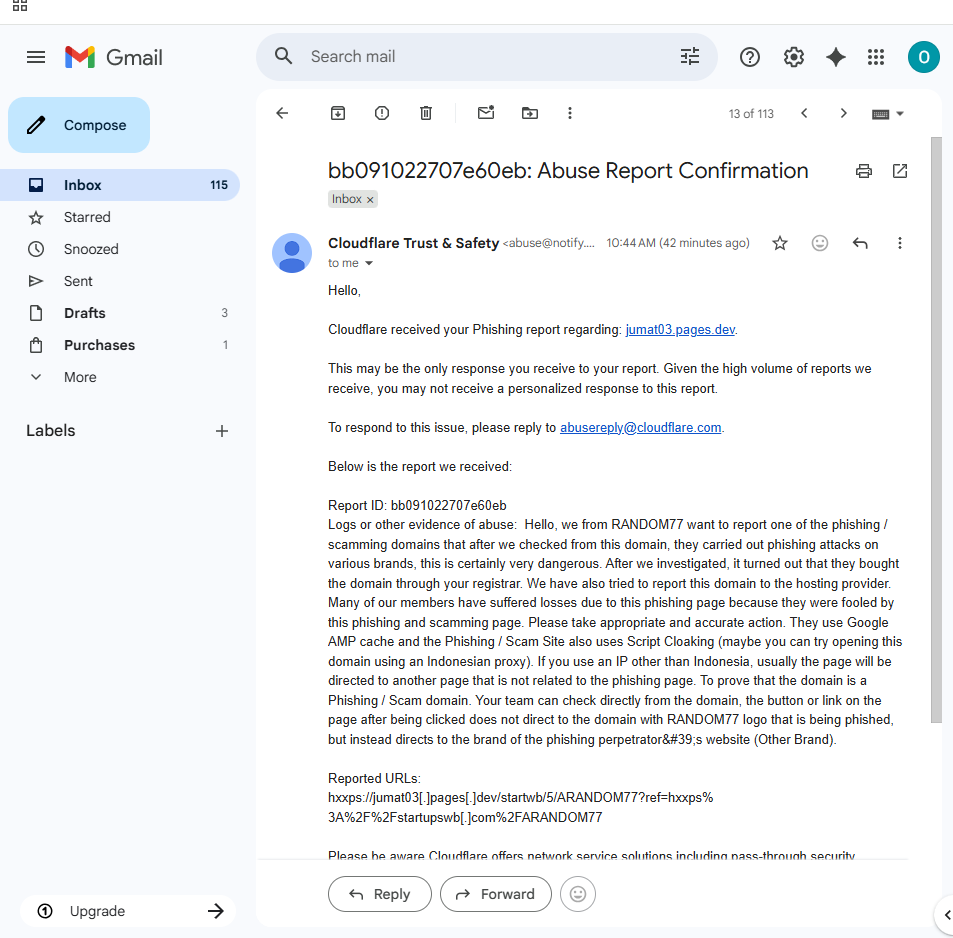The image size is (953, 938).
Task: Open Settings gear icon
Action: [x=793, y=57]
